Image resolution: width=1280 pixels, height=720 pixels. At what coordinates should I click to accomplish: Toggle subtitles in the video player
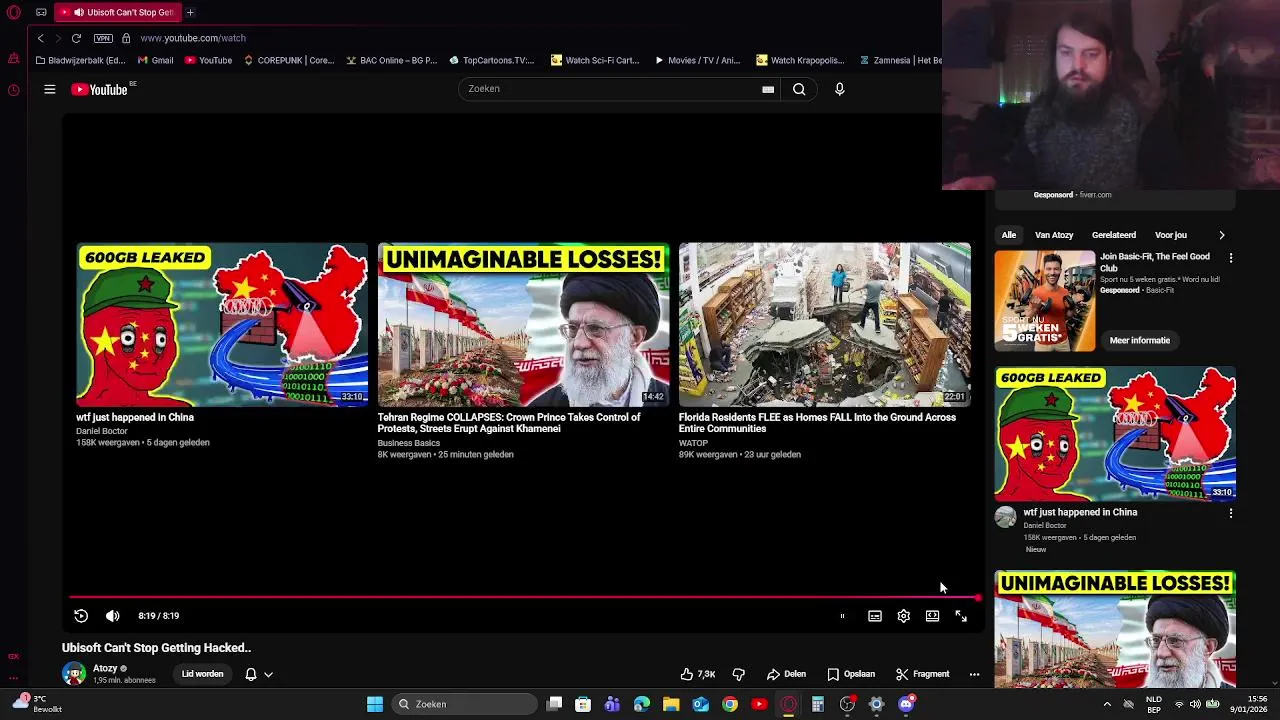[875, 616]
